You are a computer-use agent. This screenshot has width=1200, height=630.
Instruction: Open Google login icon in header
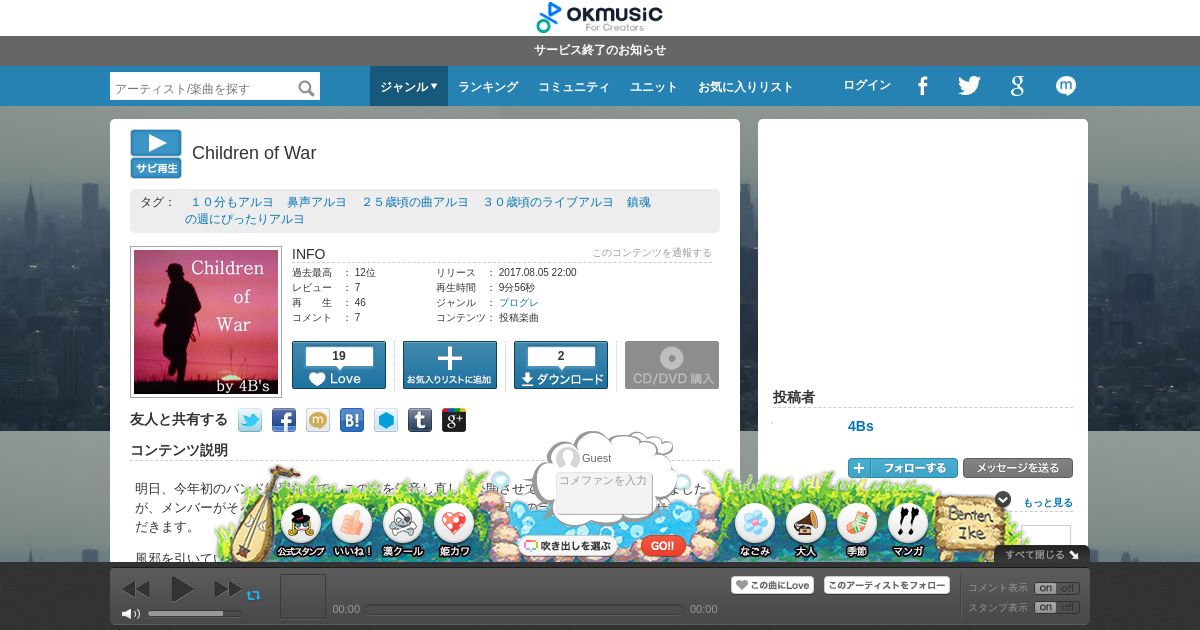click(1017, 86)
